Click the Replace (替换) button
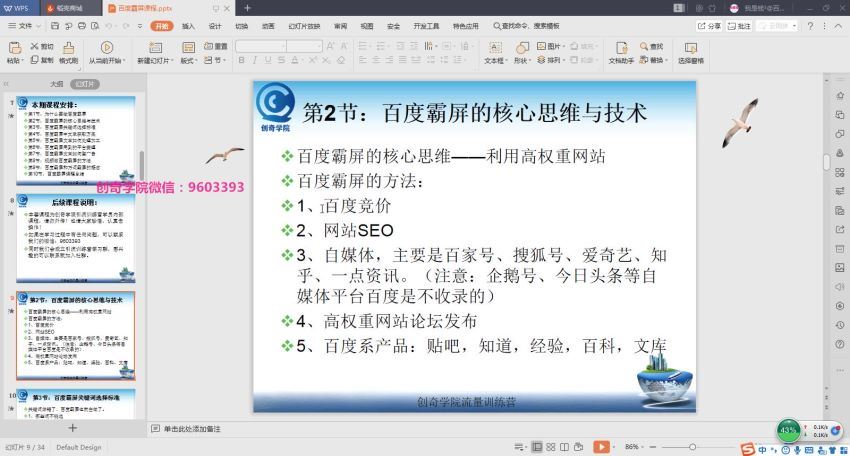Viewport: 850px width, 456px height. click(652, 60)
